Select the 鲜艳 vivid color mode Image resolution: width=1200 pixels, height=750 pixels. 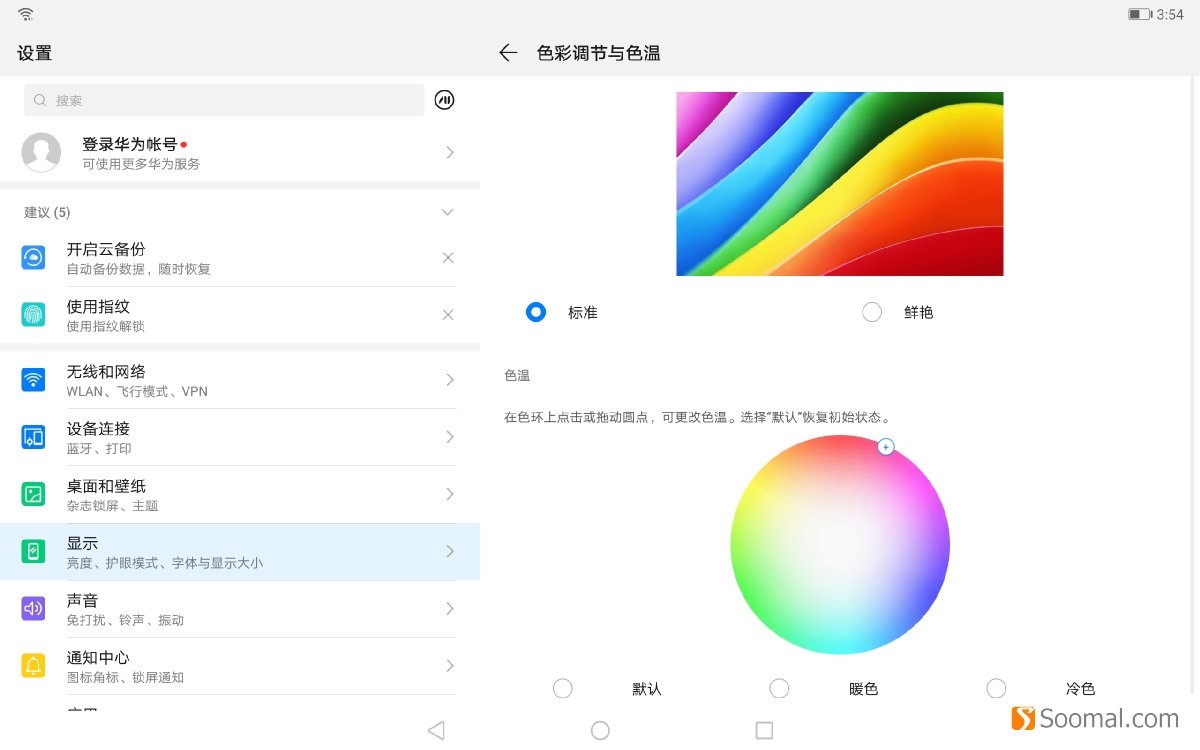pyautogui.click(x=872, y=312)
